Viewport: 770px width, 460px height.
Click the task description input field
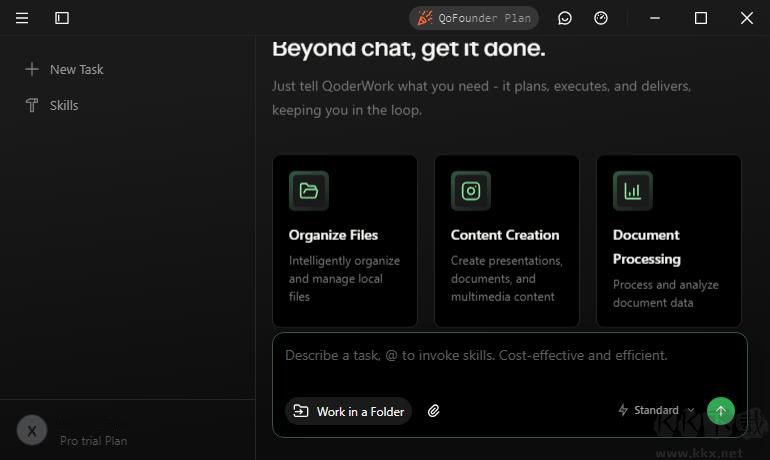point(510,363)
